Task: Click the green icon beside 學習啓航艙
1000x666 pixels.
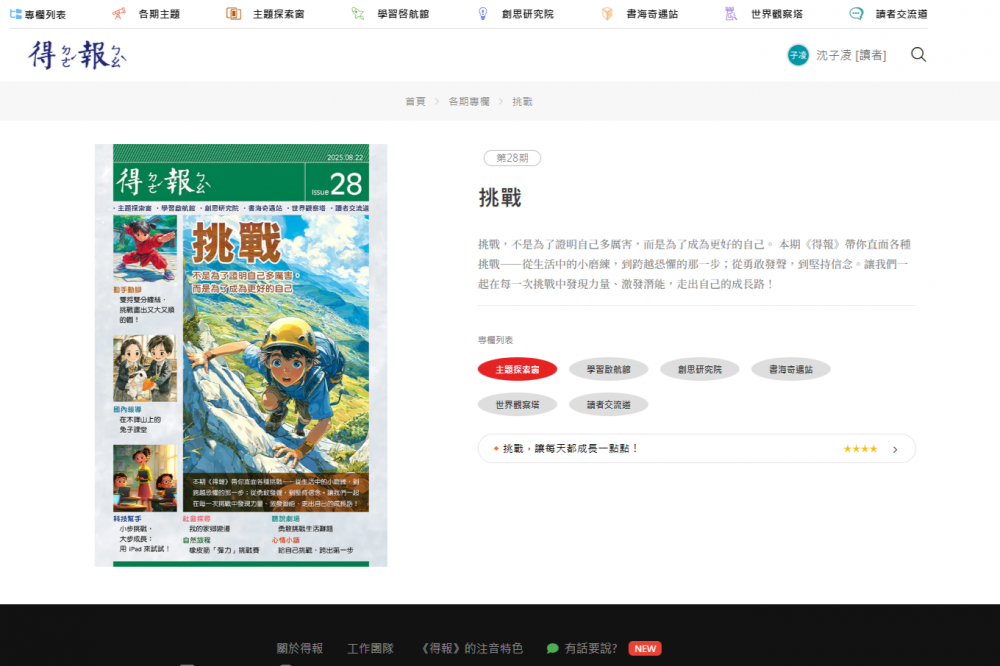Action: (x=358, y=14)
